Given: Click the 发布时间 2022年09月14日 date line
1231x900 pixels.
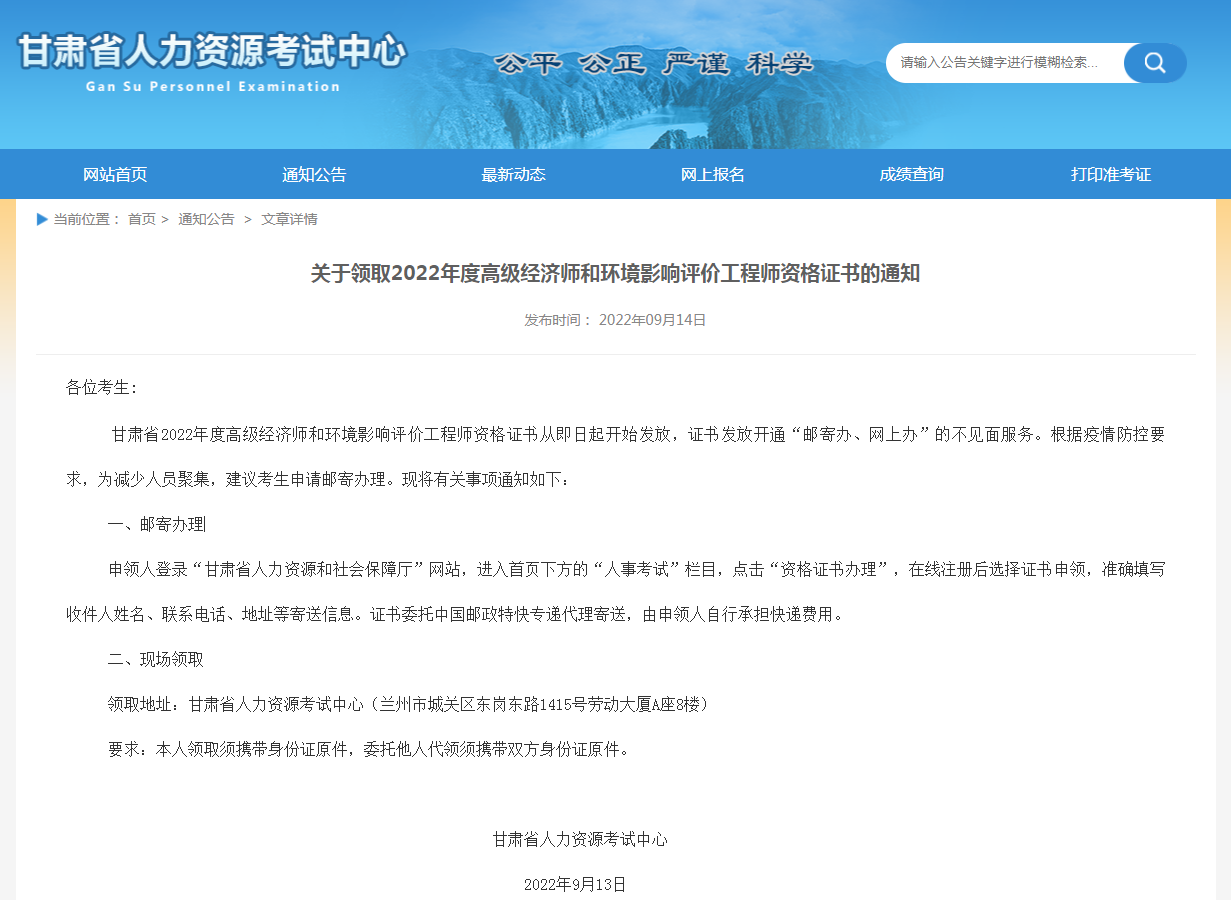Looking at the screenshot, I should (x=615, y=320).
